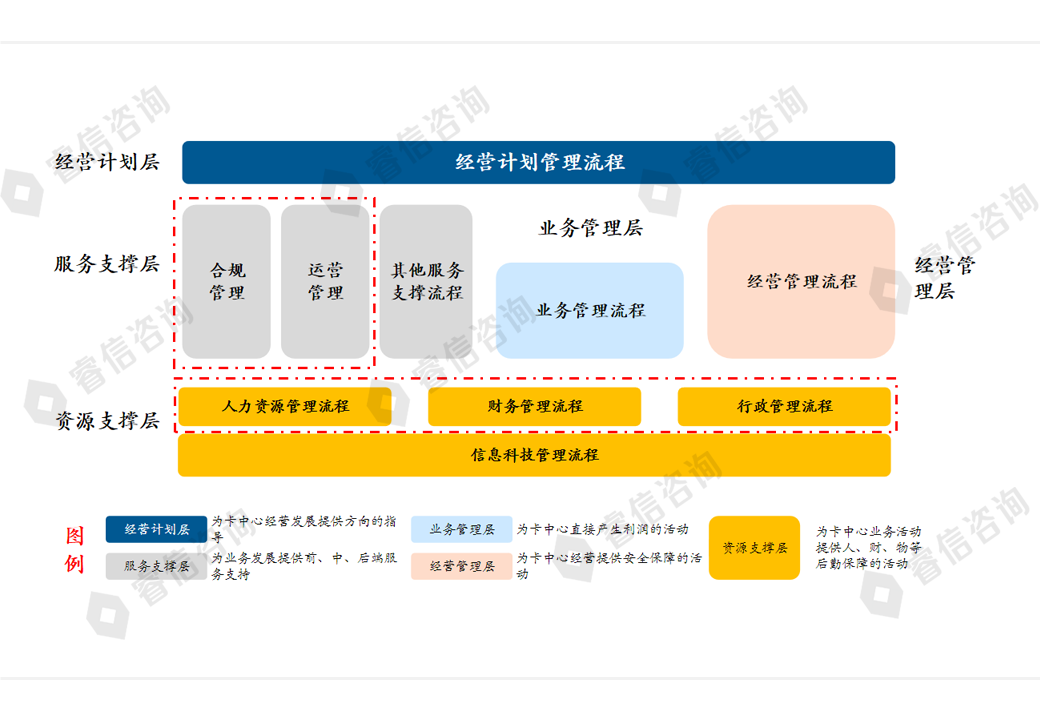The image size is (1040, 720).
Task: Select the 合规管理 gray box
Action: pyautogui.click(x=226, y=282)
